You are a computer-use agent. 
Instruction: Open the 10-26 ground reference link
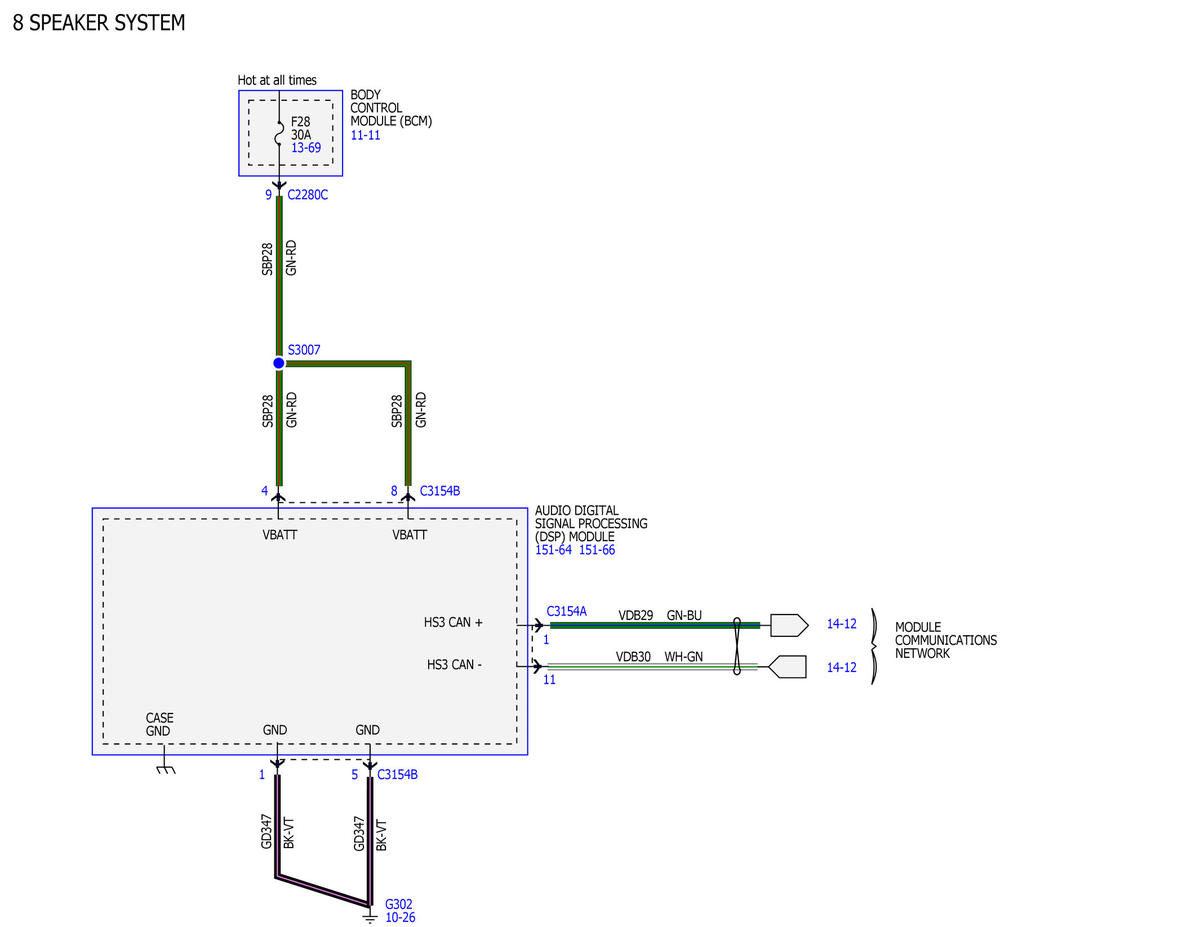(x=400, y=917)
